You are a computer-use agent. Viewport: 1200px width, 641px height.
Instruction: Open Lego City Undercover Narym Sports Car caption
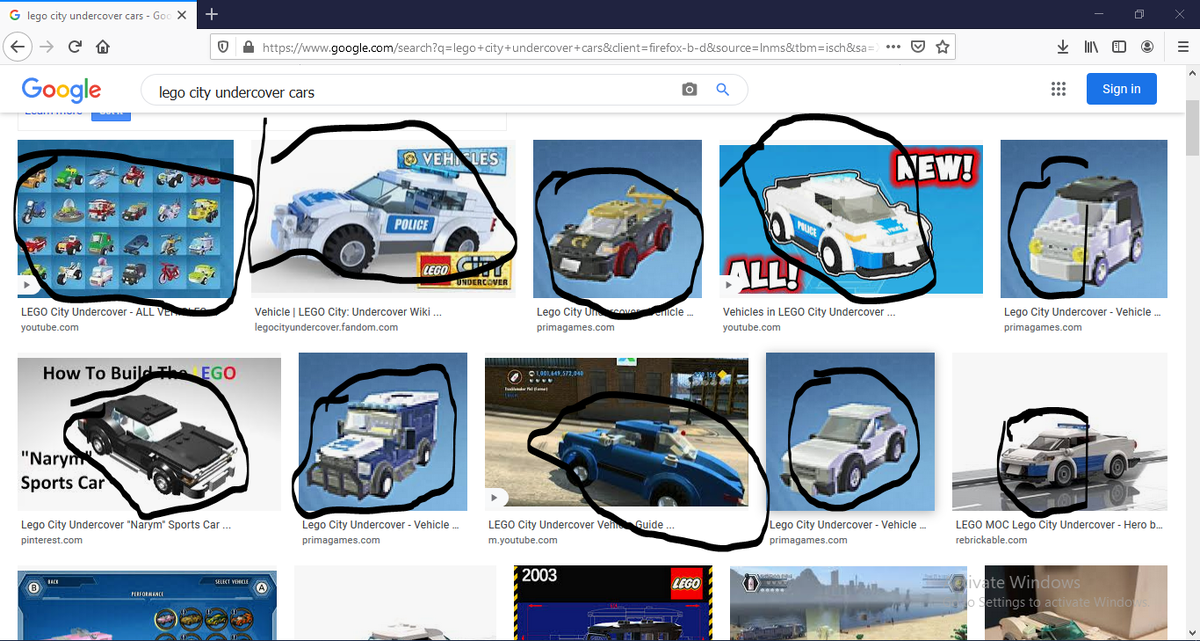coord(126,525)
